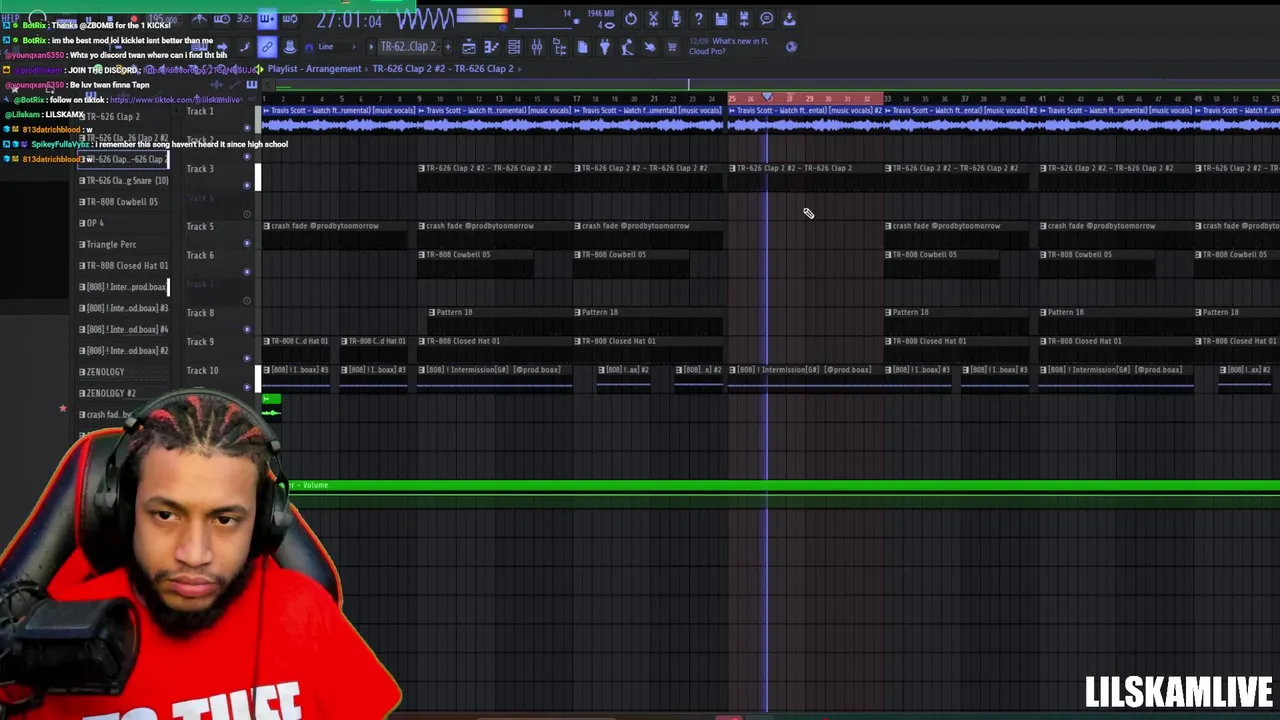Open undo history icon
The height and width of the screenshot is (720, 1280).
630,19
